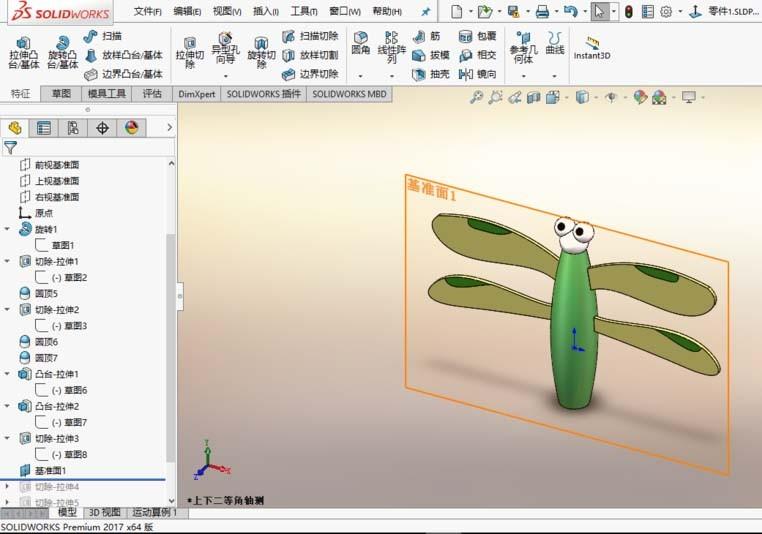Choose the 筋 rib tool
The height and width of the screenshot is (534, 762).
click(x=427, y=35)
